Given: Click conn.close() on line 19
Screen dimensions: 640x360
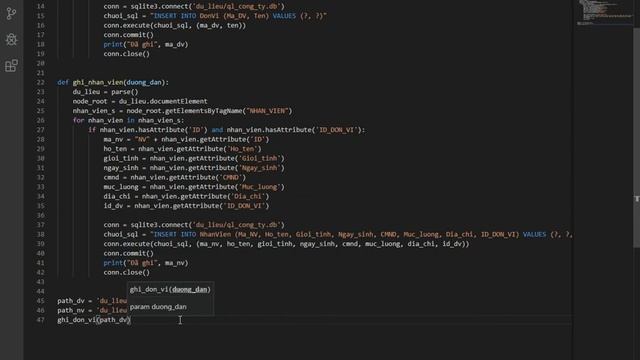Looking at the screenshot, I should (127, 54).
